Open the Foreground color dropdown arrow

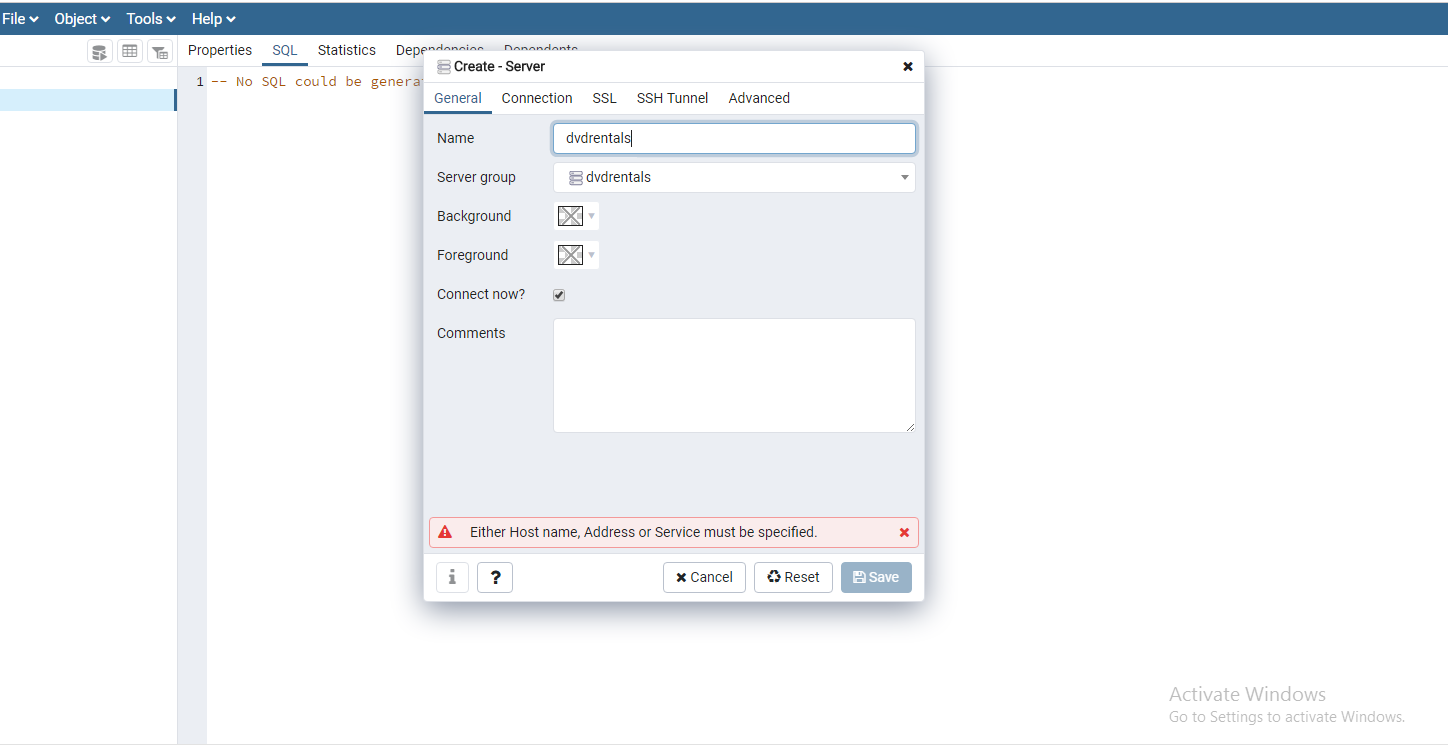[591, 255]
